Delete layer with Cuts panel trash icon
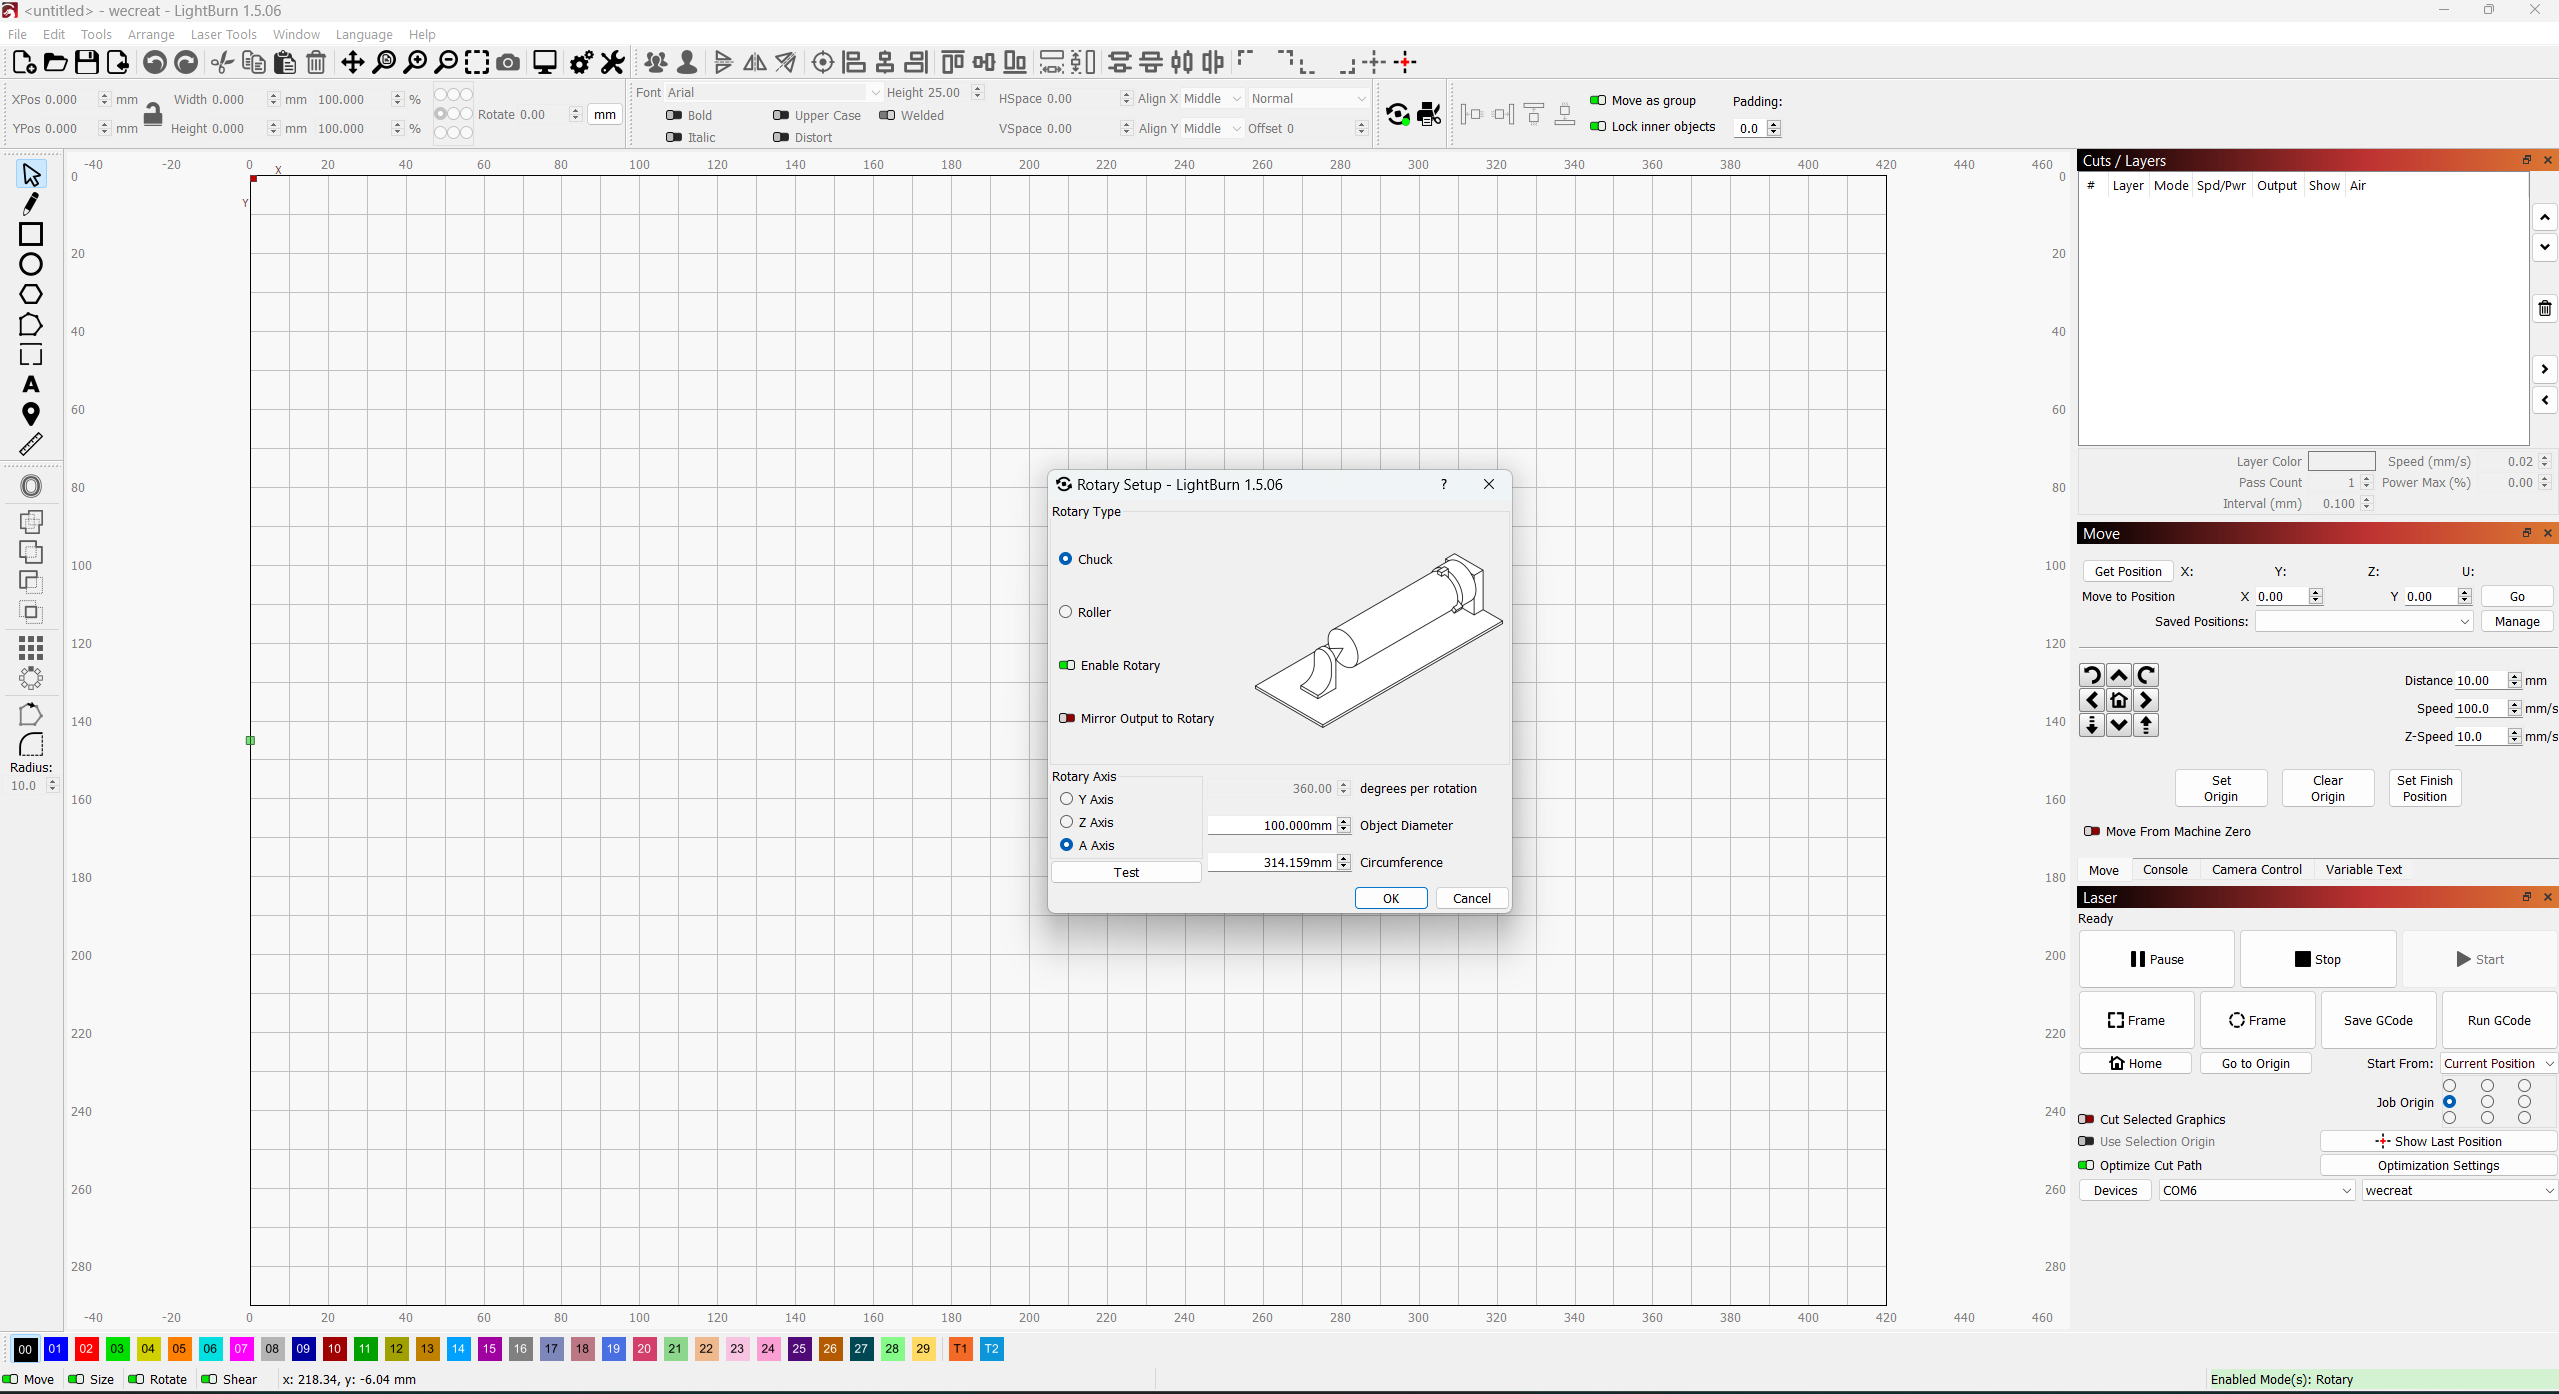Viewport: 2559px width, 1394px height. (x=2545, y=308)
